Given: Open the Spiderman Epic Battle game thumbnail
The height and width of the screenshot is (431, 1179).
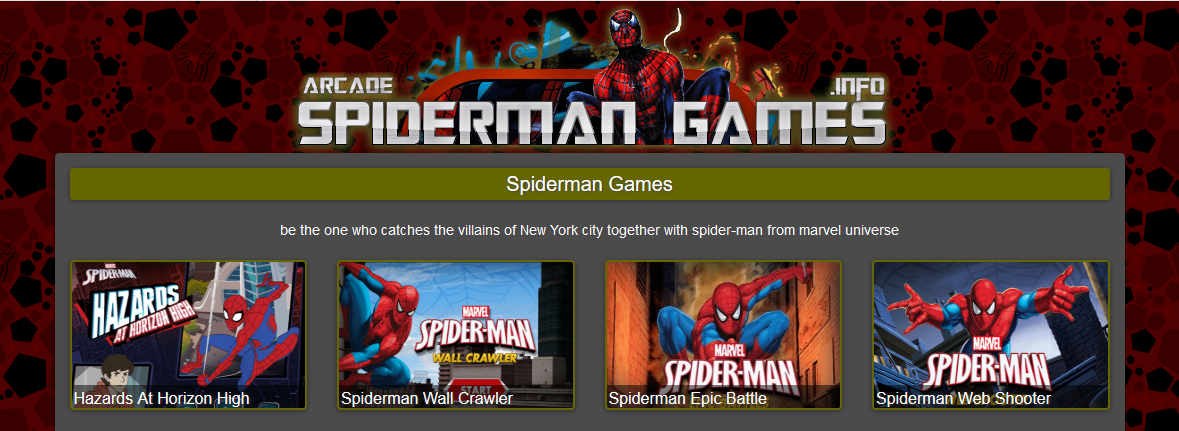Looking at the screenshot, I should tap(723, 335).
